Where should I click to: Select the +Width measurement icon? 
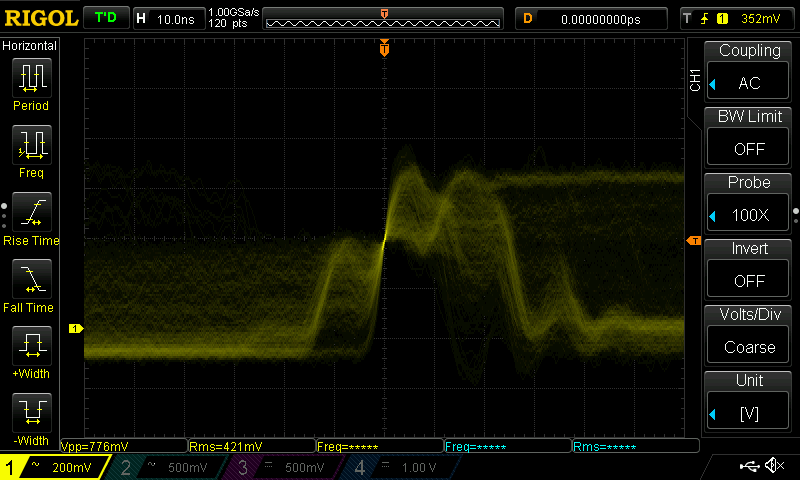31,346
